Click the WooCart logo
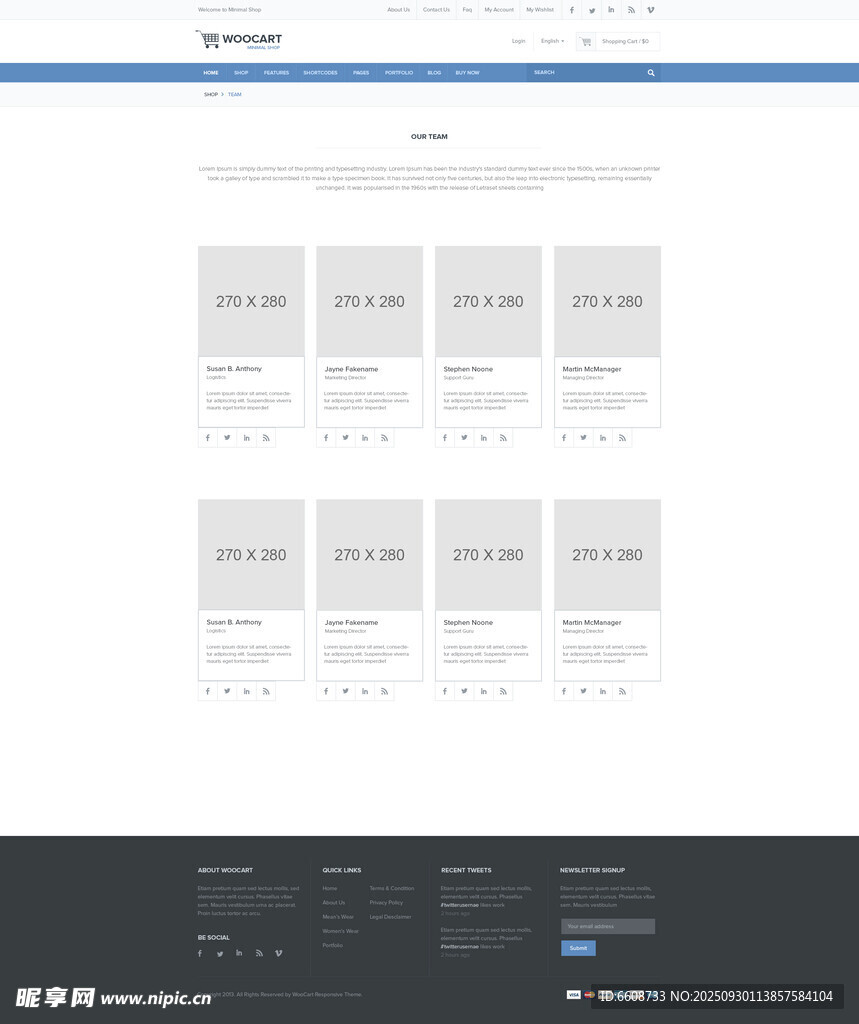Screen dimensions: 859x1024 point(239,40)
